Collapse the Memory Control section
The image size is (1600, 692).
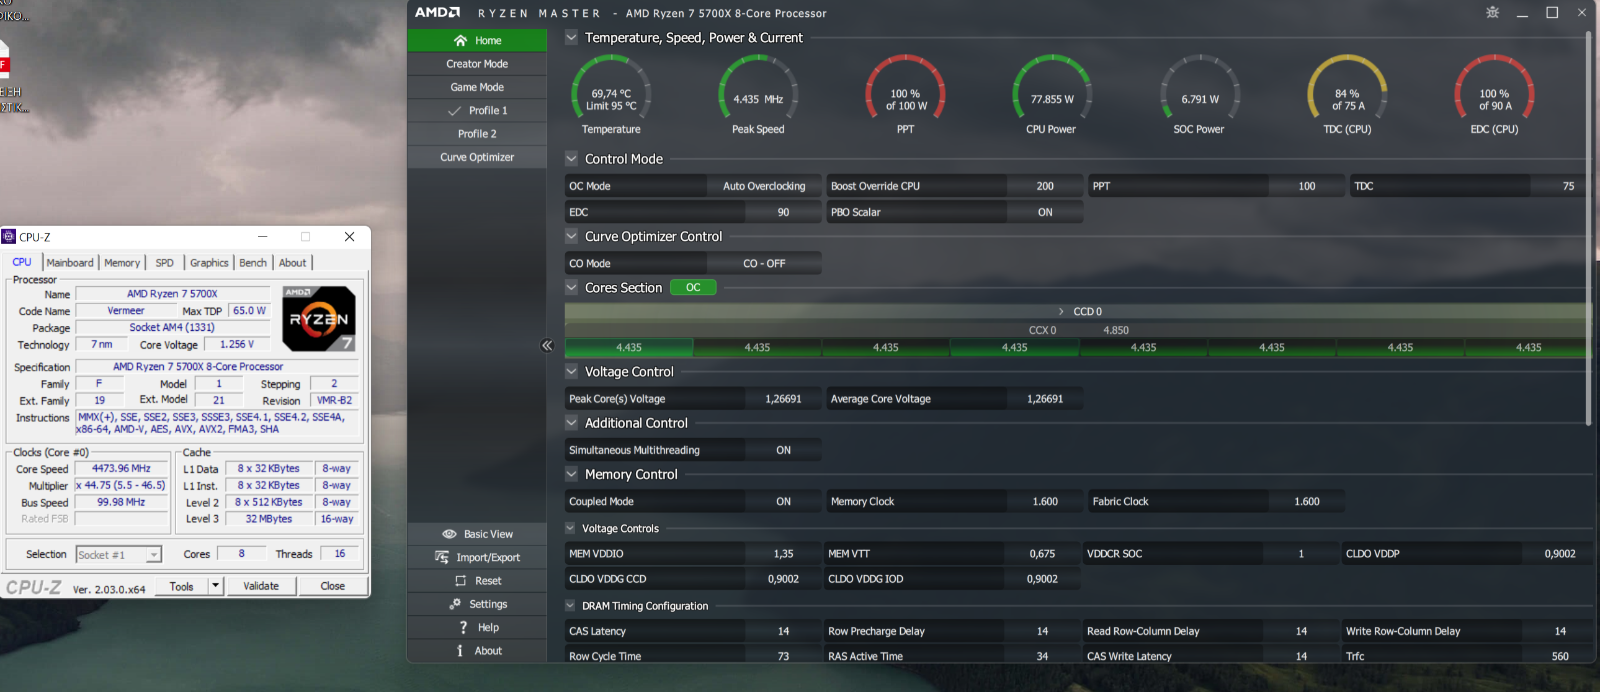[x=572, y=475]
